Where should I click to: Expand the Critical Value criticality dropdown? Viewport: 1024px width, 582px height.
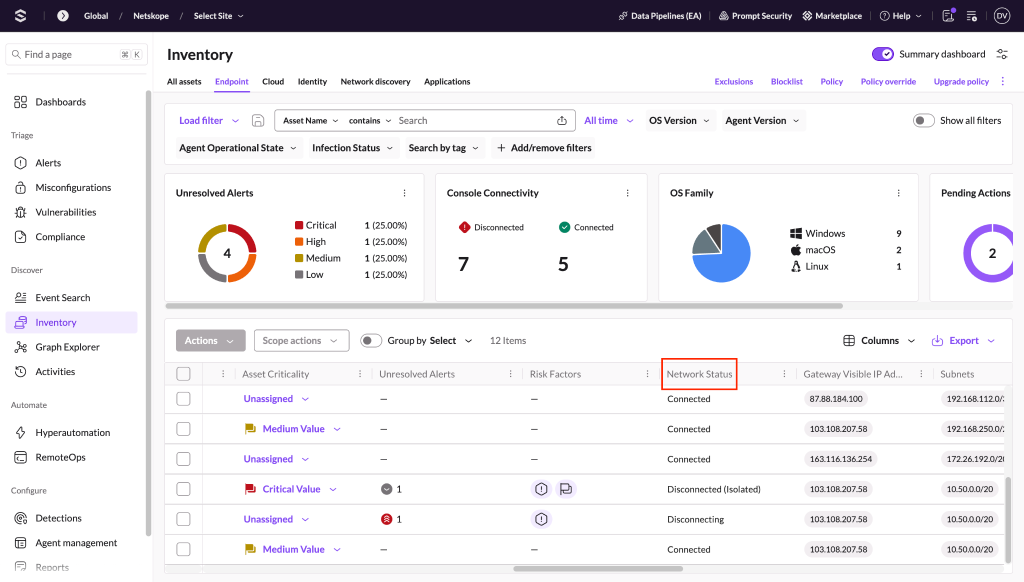click(333, 489)
